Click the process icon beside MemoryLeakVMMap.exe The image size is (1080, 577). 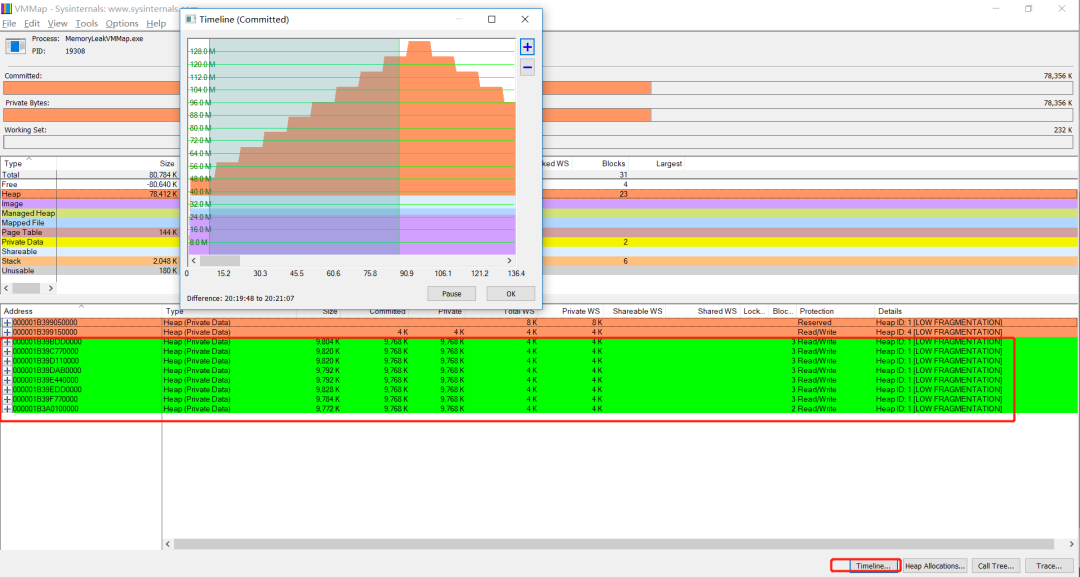tap(15, 46)
